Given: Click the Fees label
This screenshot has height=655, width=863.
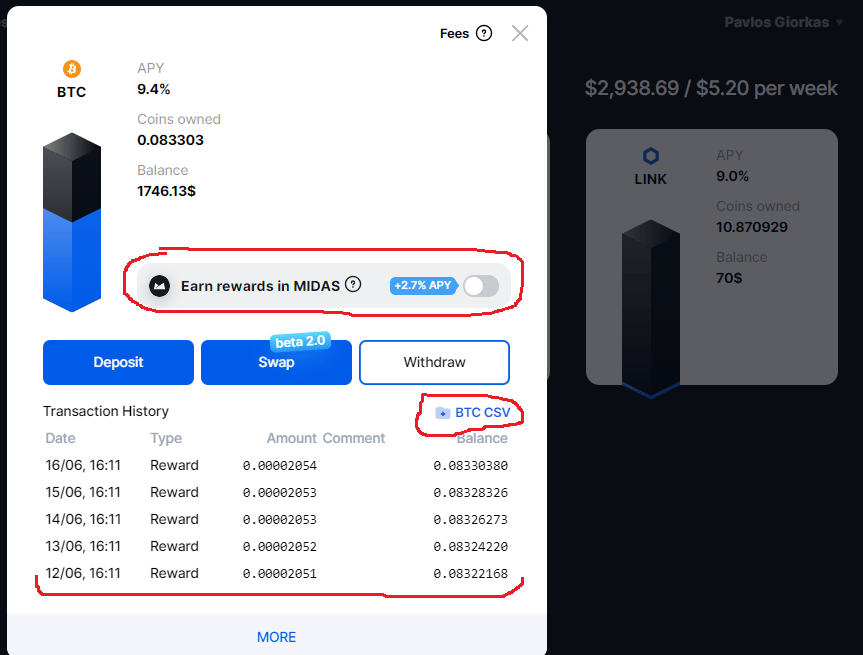Looking at the screenshot, I should pos(454,34).
